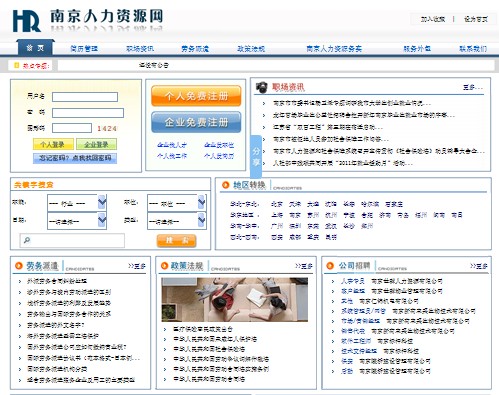Click the orange 个人免费注册 button
Image resolution: width=499 pixels, height=395 pixels.
click(x=196, y=96)
